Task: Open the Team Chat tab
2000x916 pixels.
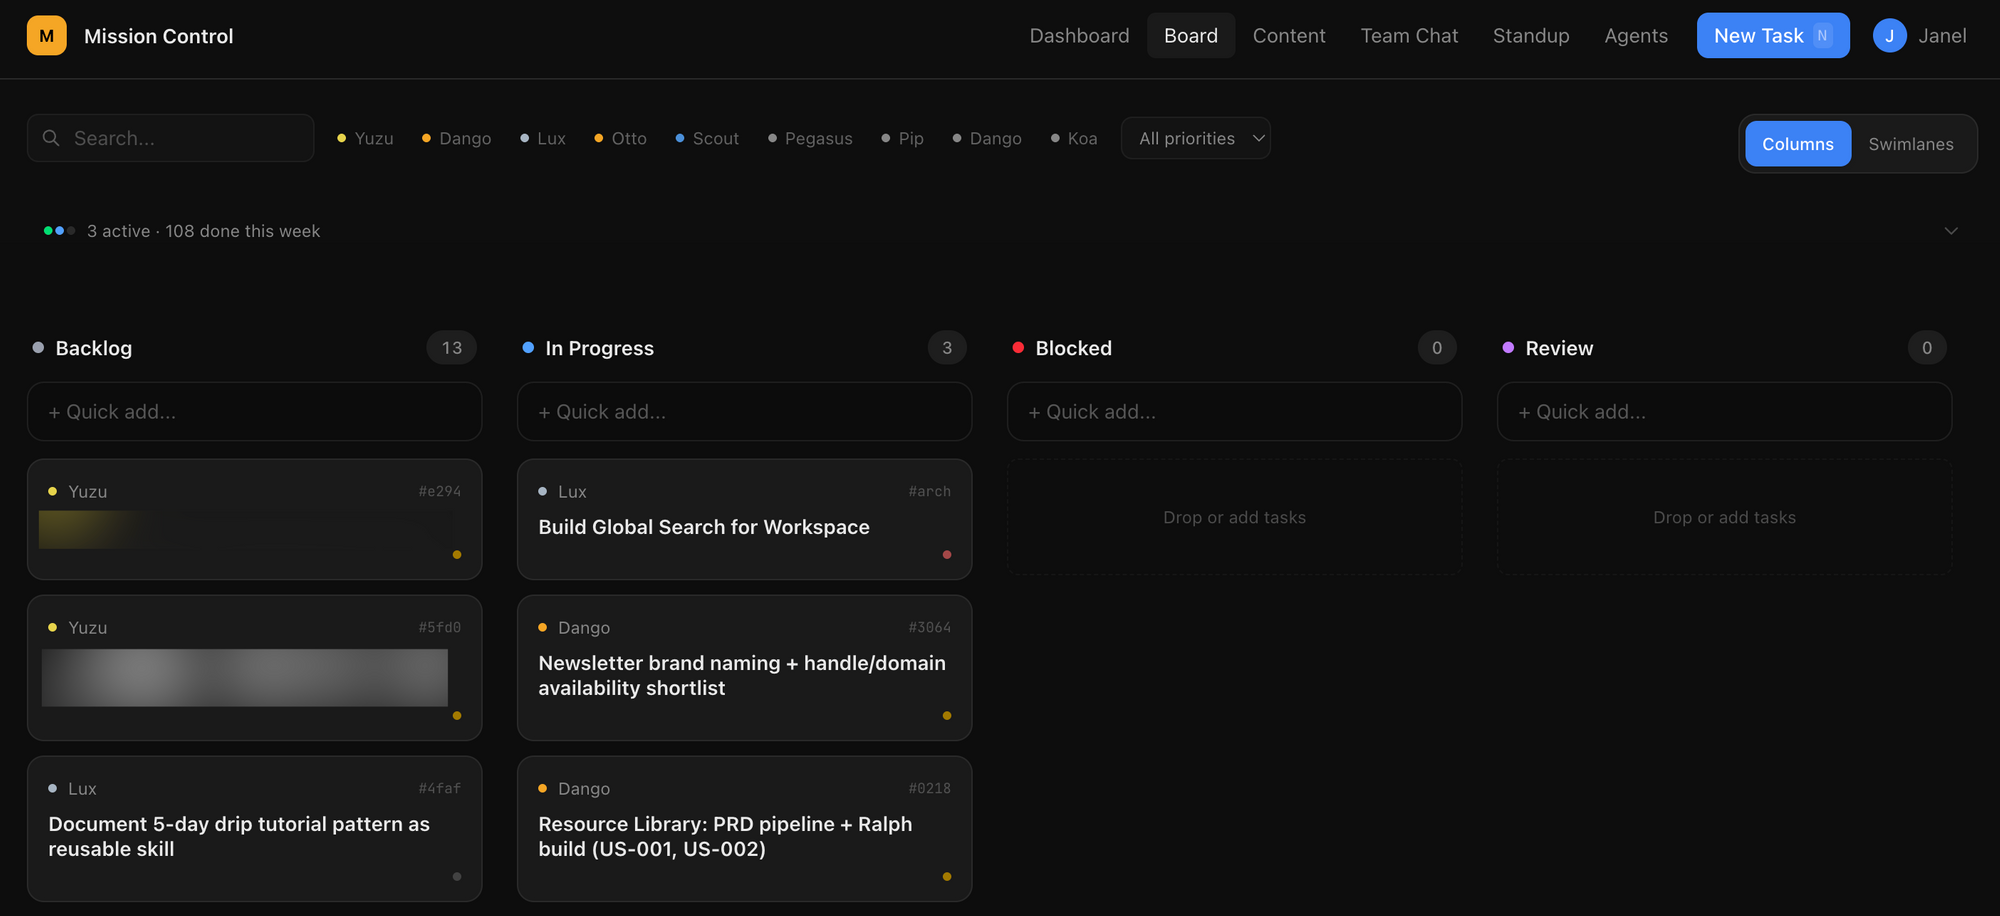Action: click(x=1409, y=36)
